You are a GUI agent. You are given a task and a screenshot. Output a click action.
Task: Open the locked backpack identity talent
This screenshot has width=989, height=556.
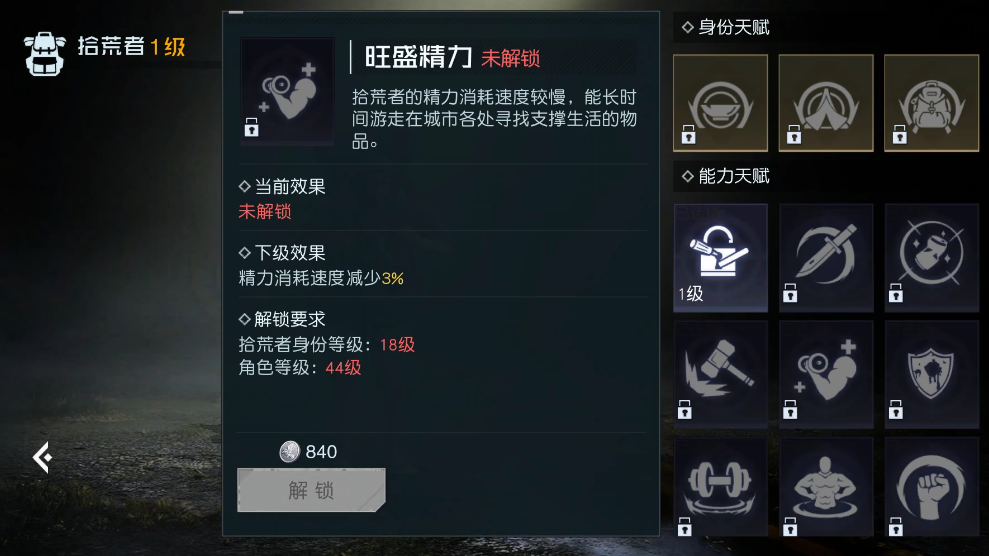[932, 103]
